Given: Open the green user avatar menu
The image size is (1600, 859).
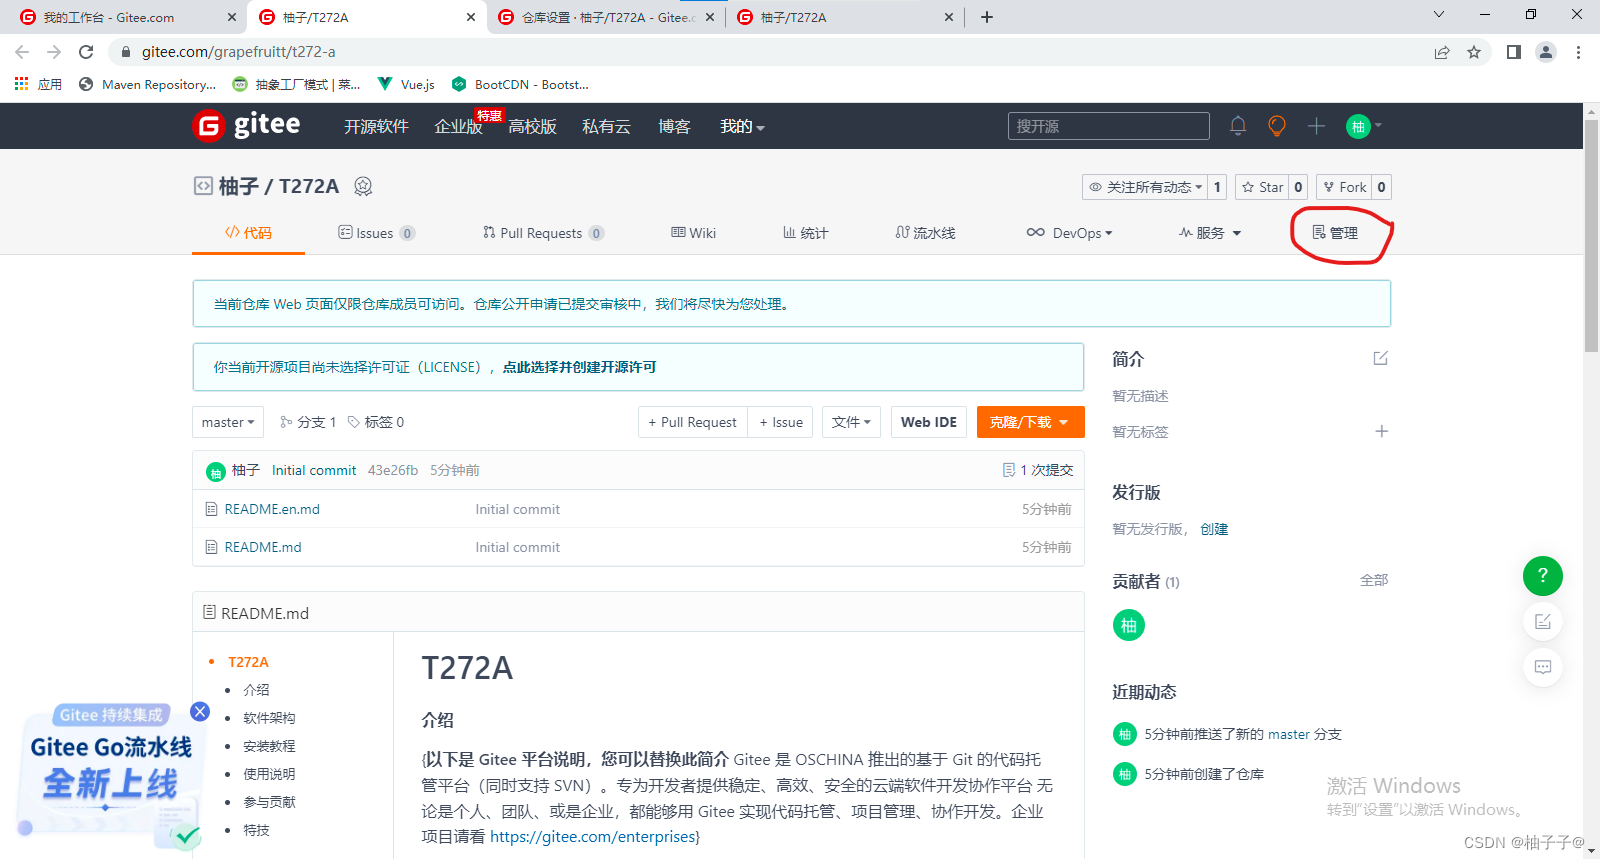Looking at the screenshot, I should pyautogui.click(x=1363, y=126).
